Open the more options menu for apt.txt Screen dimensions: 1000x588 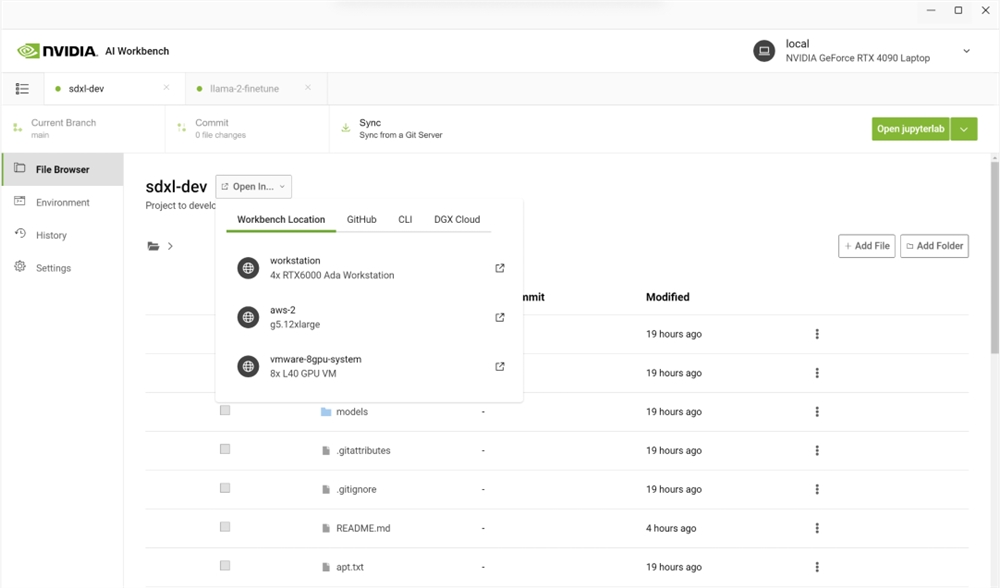[x=817, y=567]
